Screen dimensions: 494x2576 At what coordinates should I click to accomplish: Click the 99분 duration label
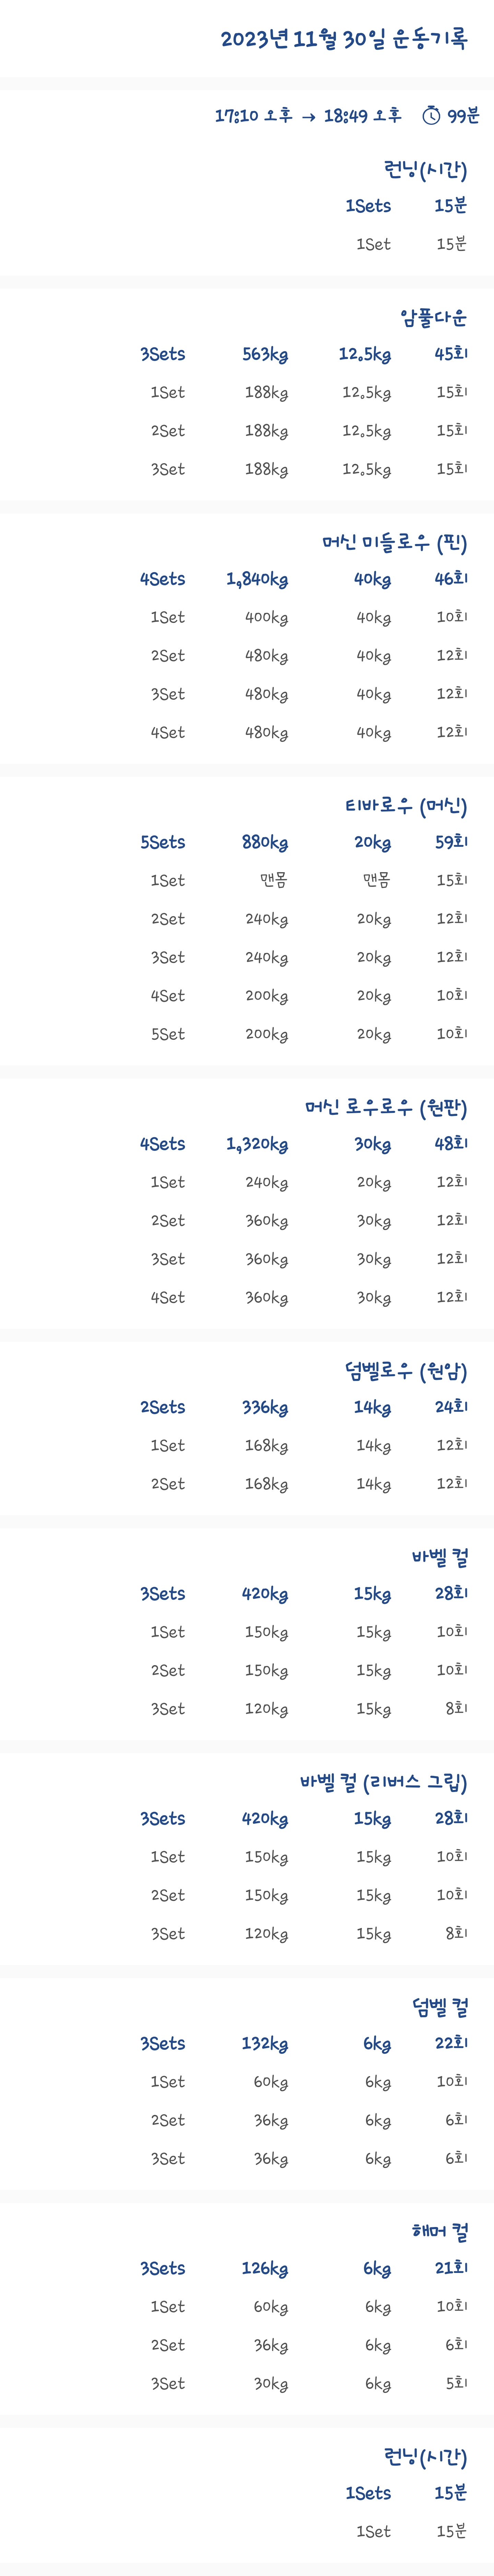463,116
